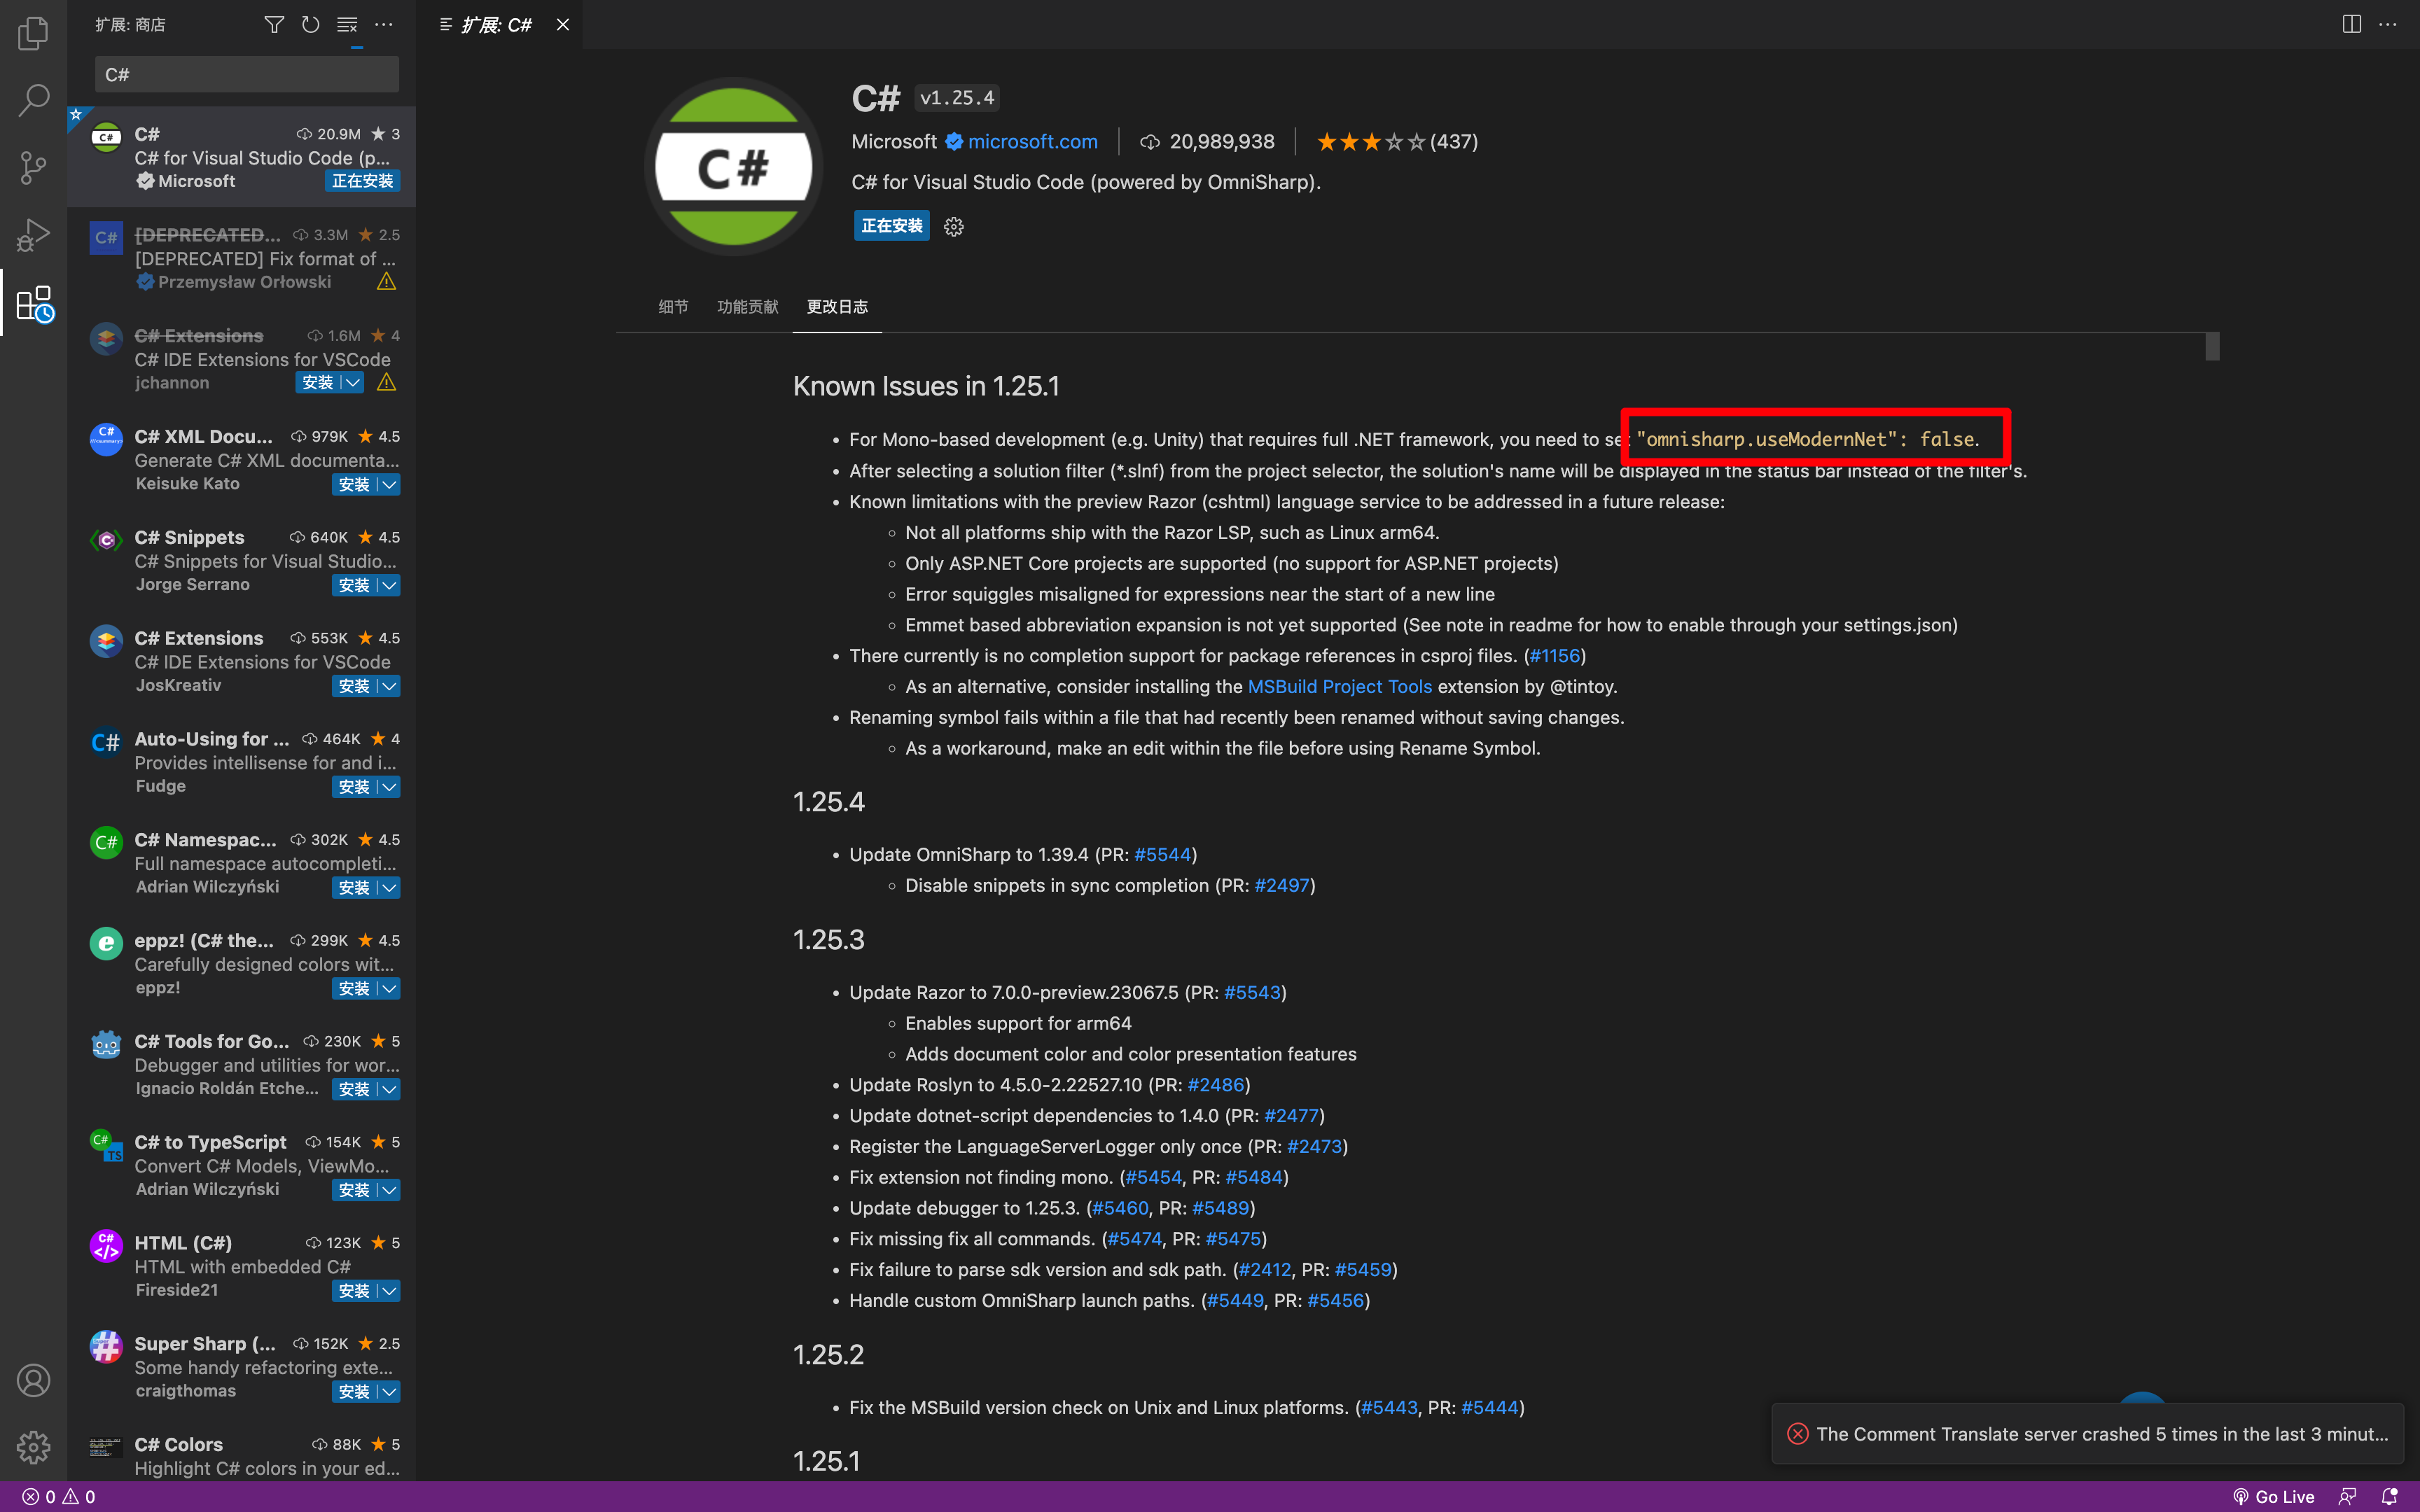This screenshot has width=2420, height=1512.
Task: Open issue #5443 link
Action: (1389, 1408)
